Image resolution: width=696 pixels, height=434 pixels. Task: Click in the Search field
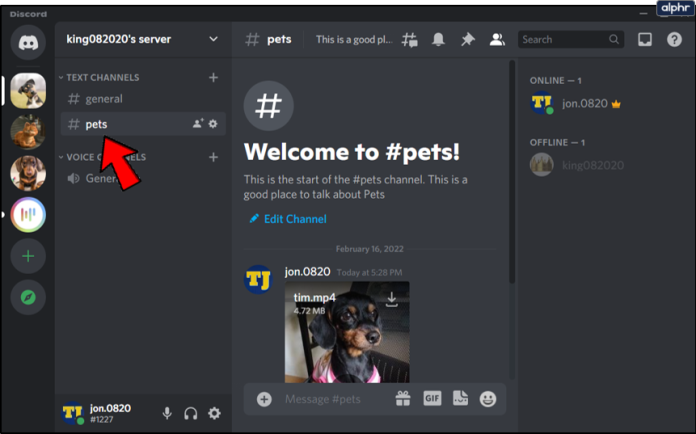pyautogui.click(x=570, y=39)
